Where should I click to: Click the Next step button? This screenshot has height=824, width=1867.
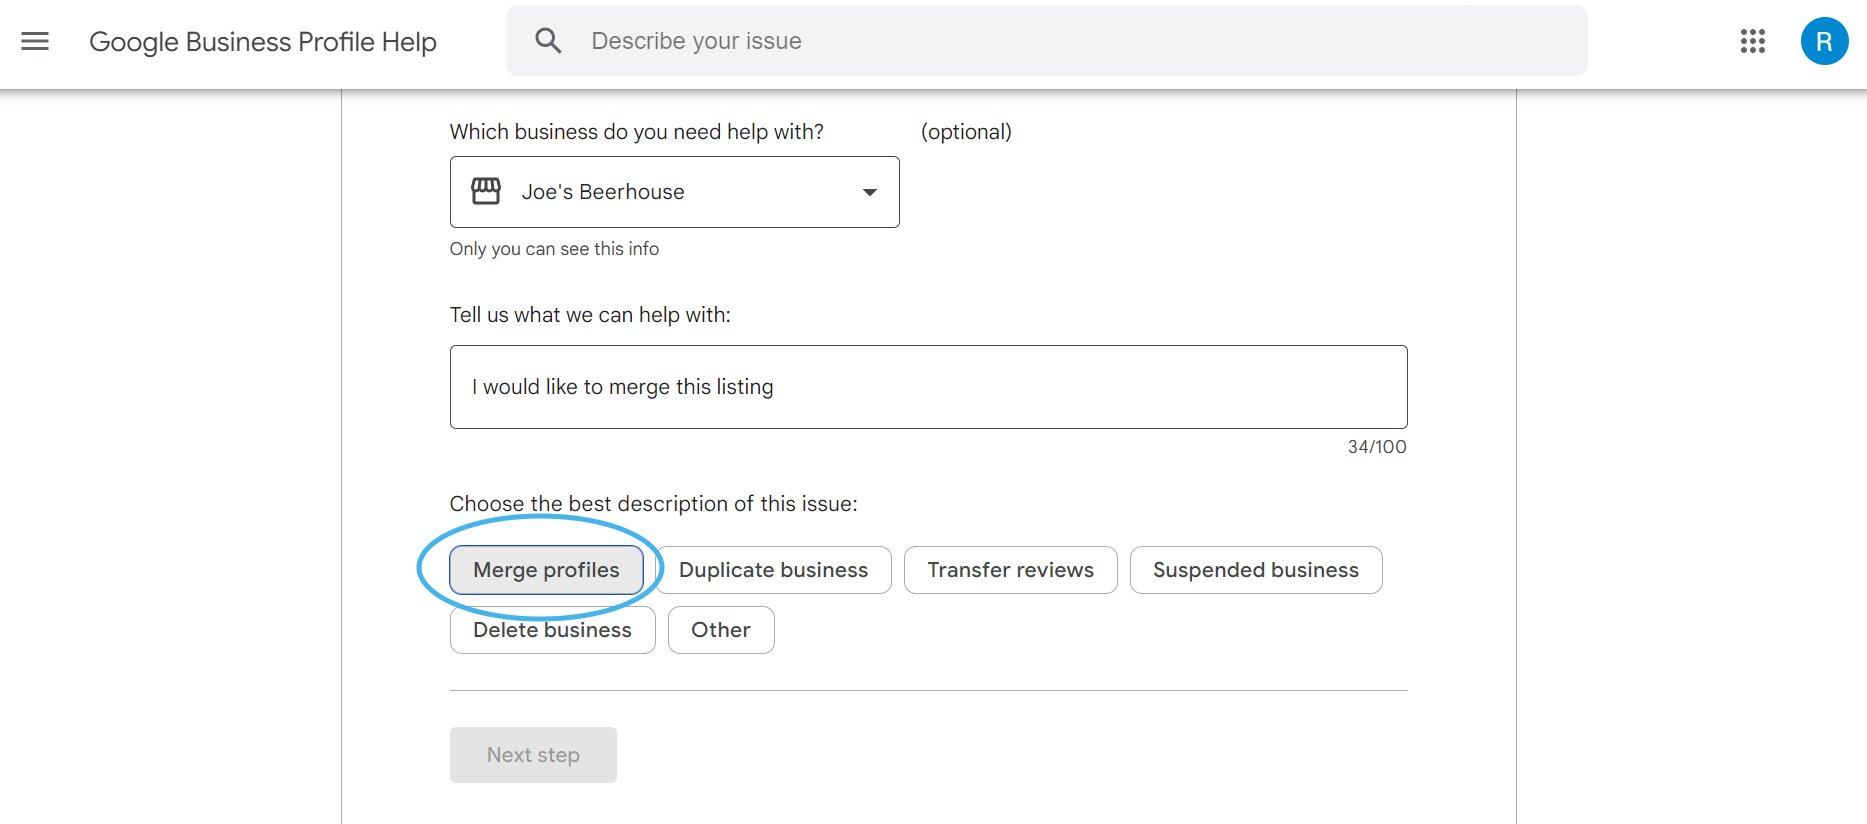pyautogui.click(x=533, y=755)
